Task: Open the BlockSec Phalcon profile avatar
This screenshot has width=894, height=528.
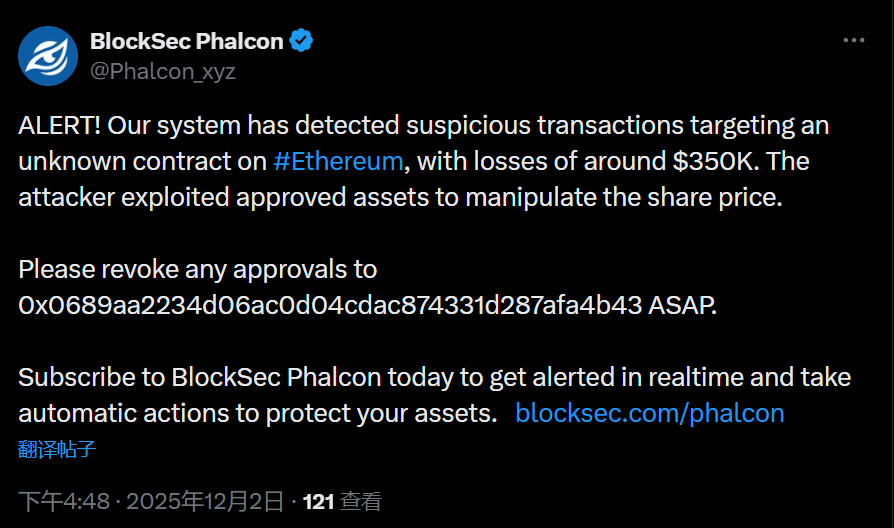Action: [49, 56]
